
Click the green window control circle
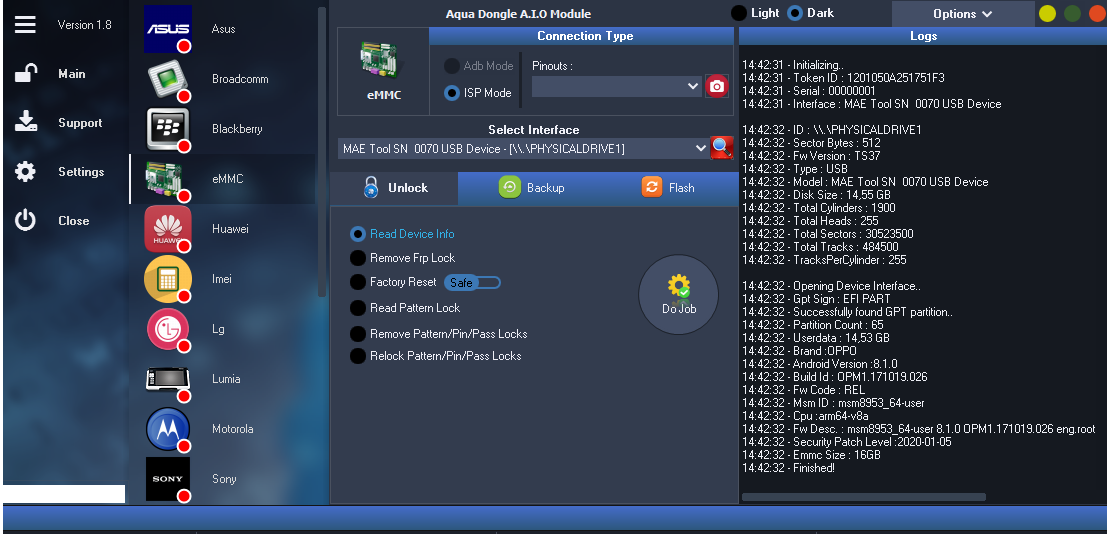click(1072, 13)
